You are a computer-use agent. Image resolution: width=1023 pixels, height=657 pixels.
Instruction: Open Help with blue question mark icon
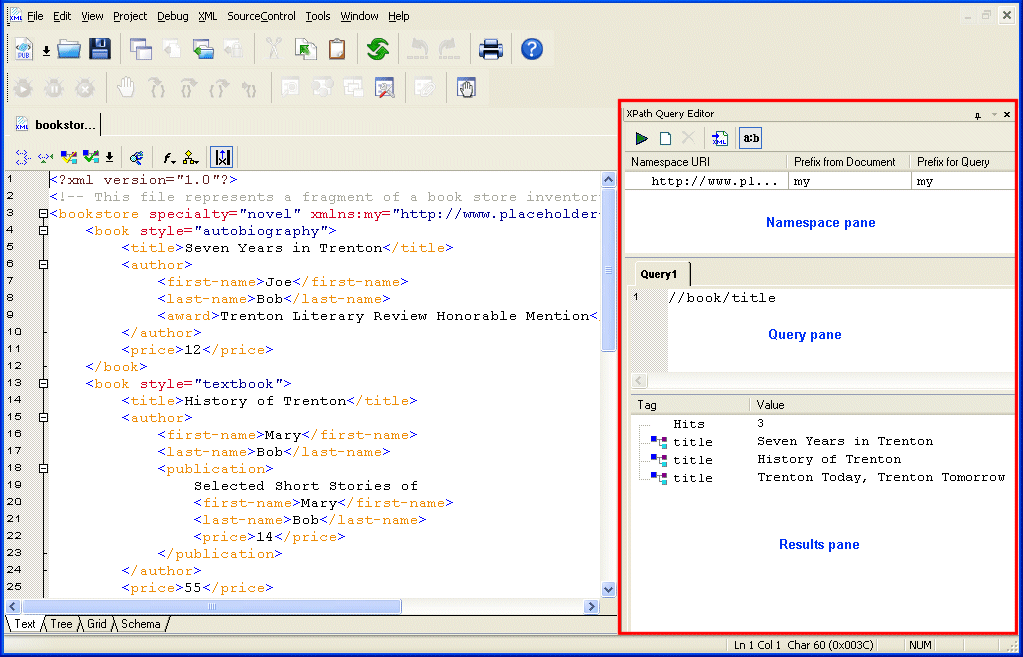(x=532, y=49)
